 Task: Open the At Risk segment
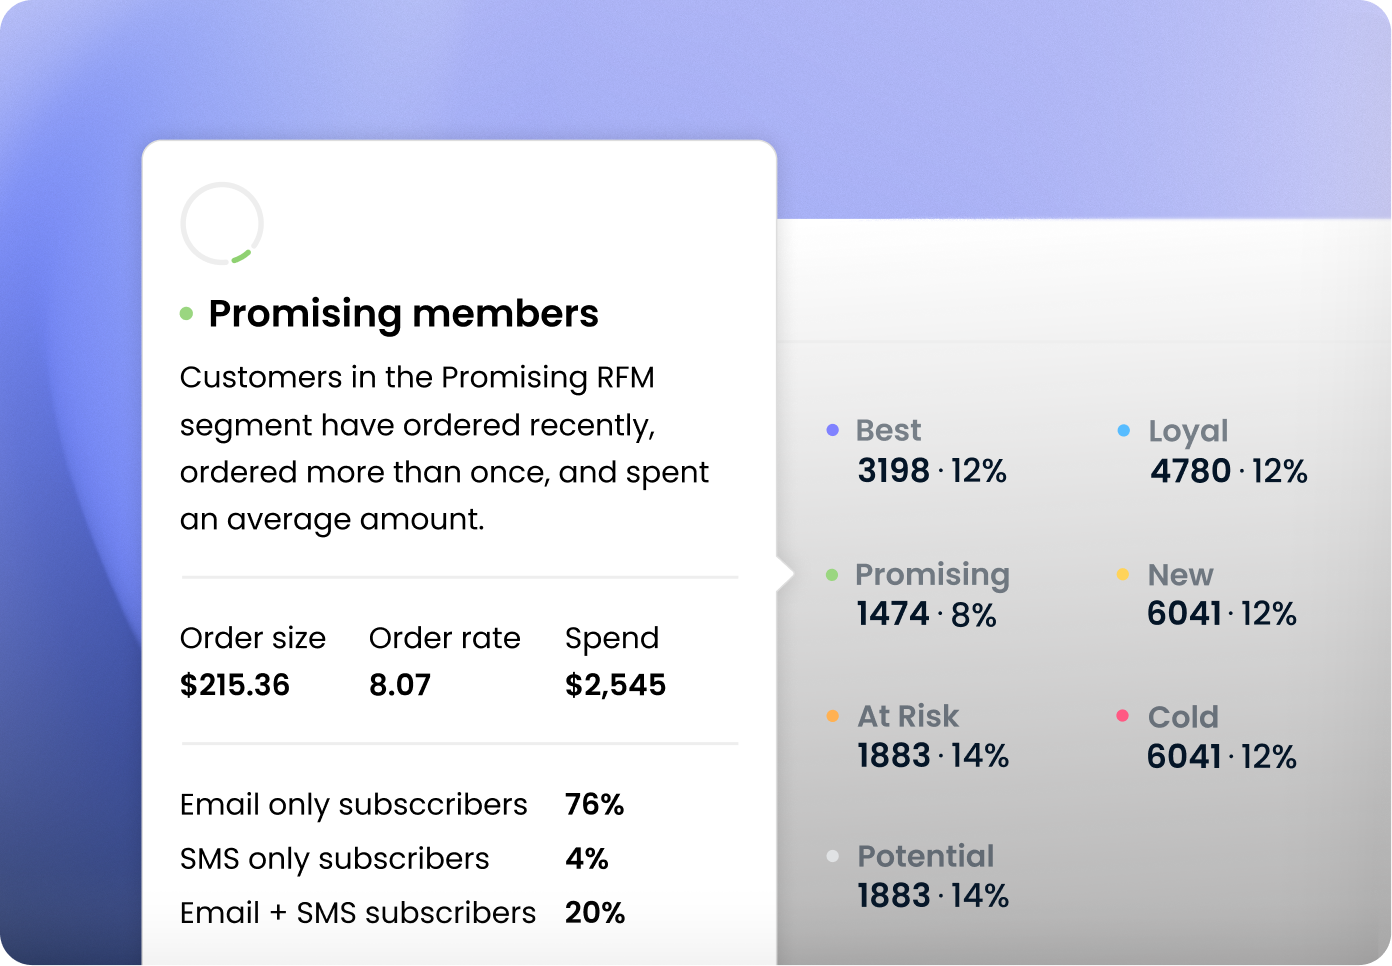pyautogui.click(x=908, y=716)
